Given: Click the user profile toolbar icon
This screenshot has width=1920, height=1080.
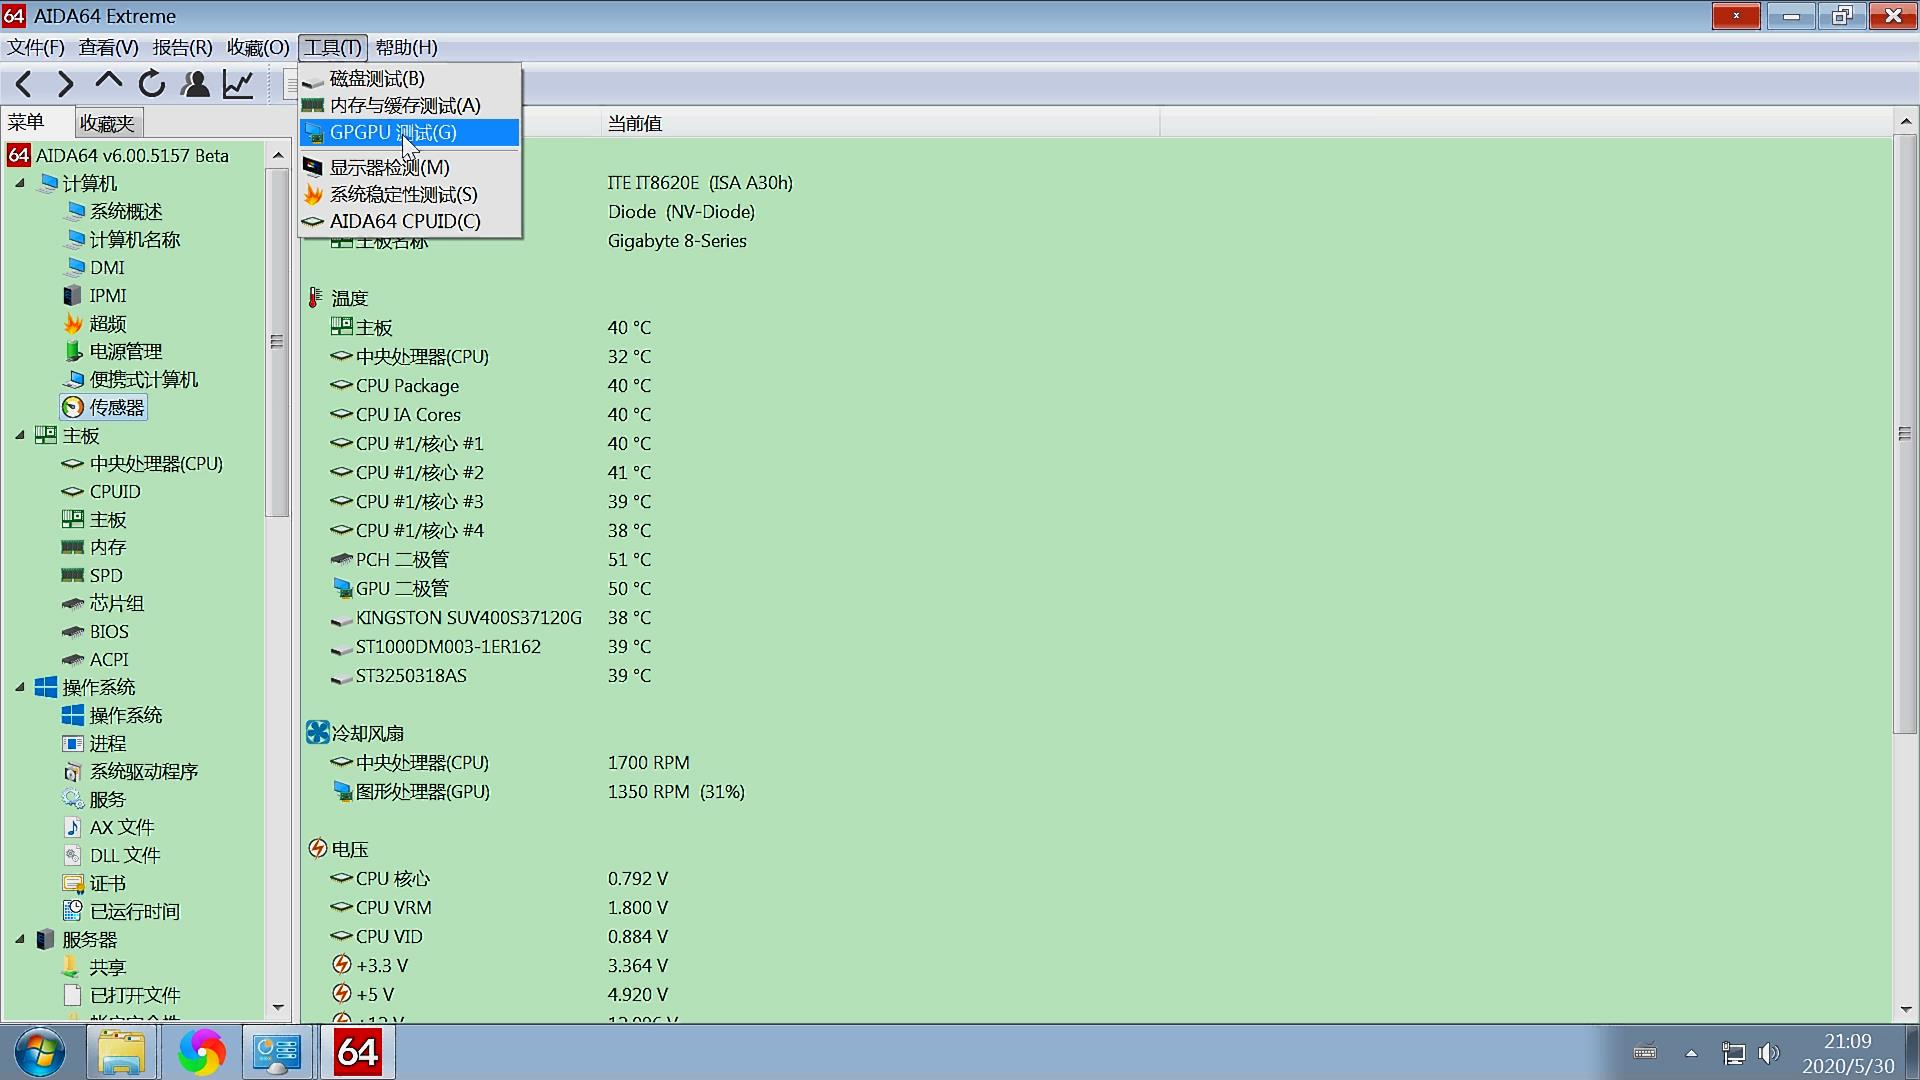Looking at the screenshot, I should (x=195, y=85).
